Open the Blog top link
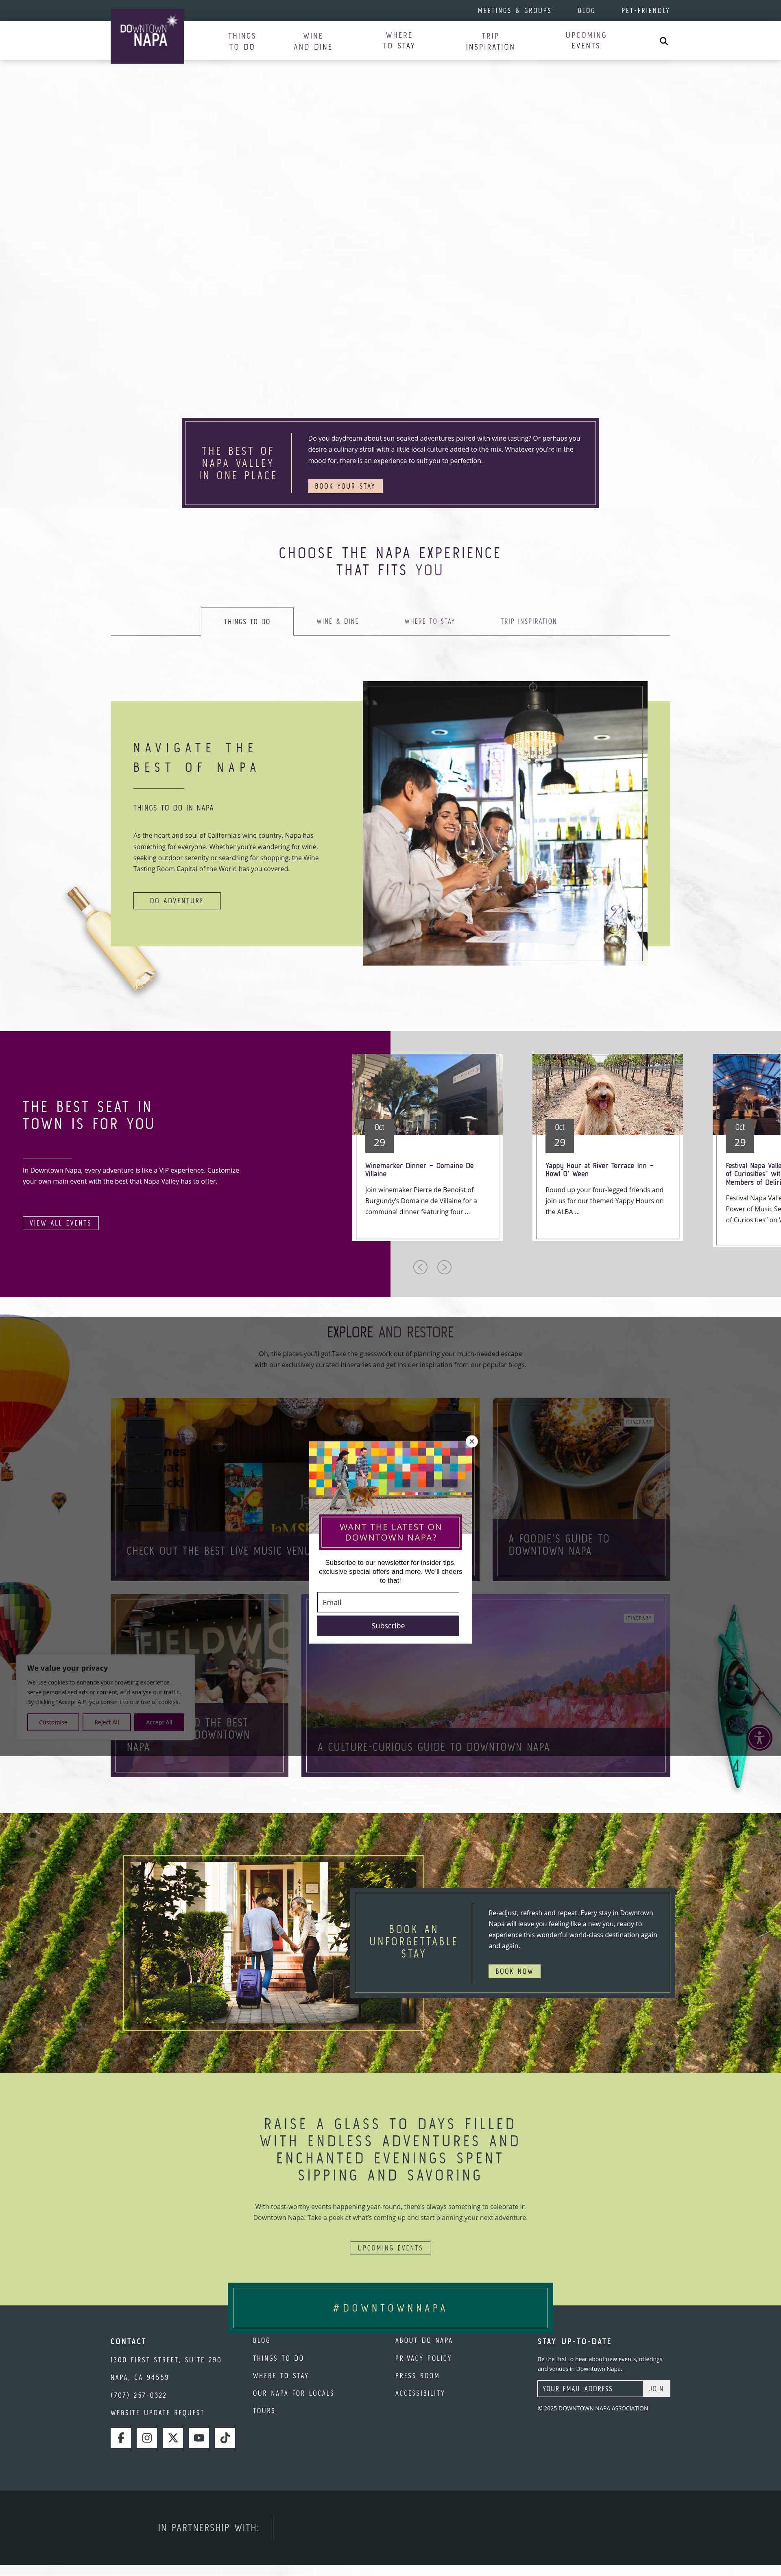 coord(586,10)
